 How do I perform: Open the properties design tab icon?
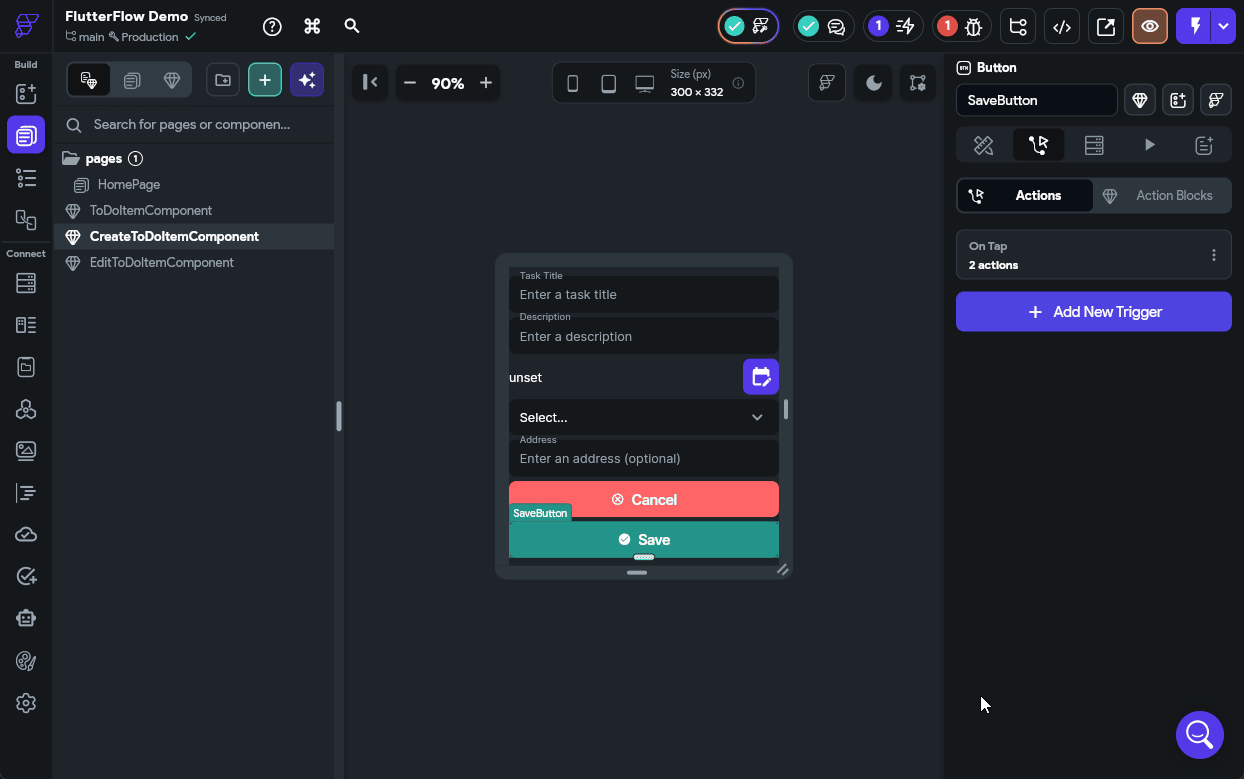[x=983, y=145]
